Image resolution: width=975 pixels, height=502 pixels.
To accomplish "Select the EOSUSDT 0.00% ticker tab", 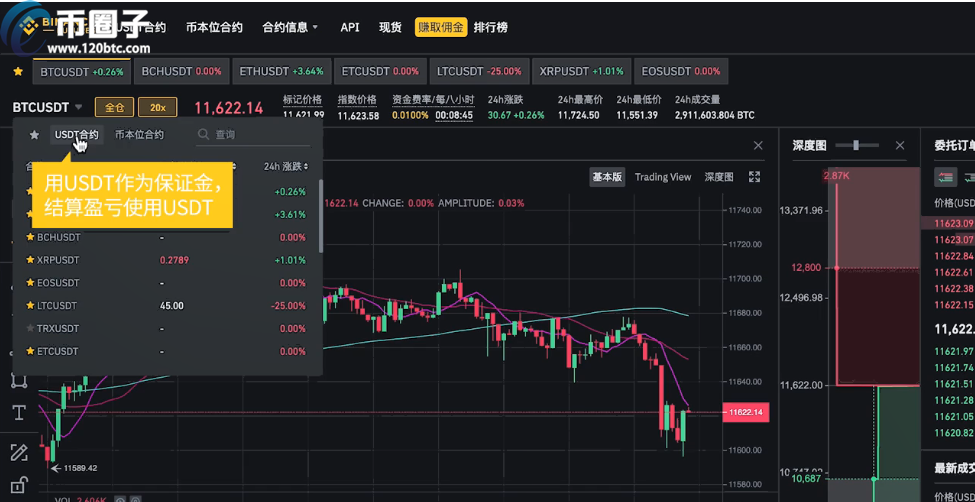I will [x=681, y=72].
